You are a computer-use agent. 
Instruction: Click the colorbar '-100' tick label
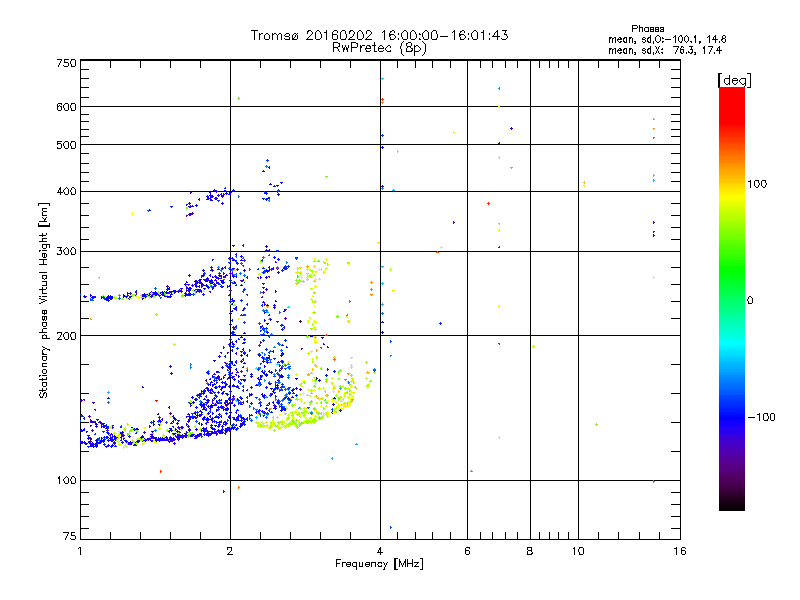761,417
